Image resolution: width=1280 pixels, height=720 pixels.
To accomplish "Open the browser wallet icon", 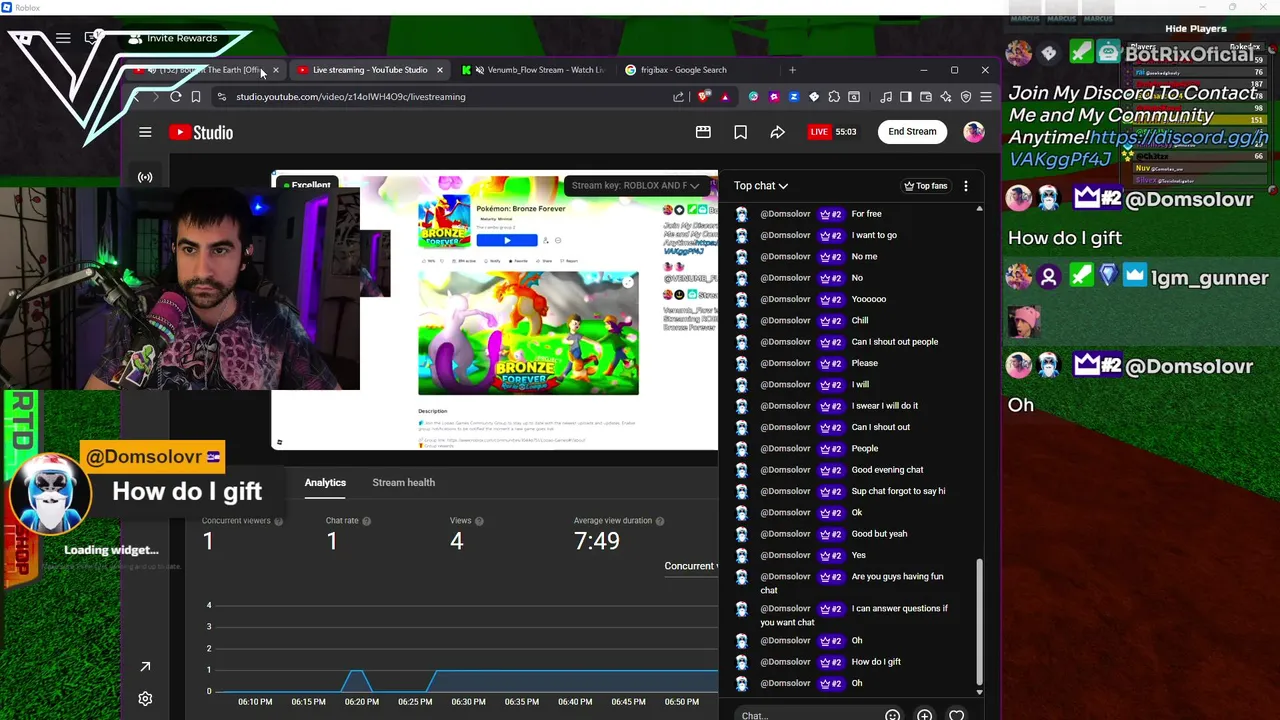I will 926,97.
